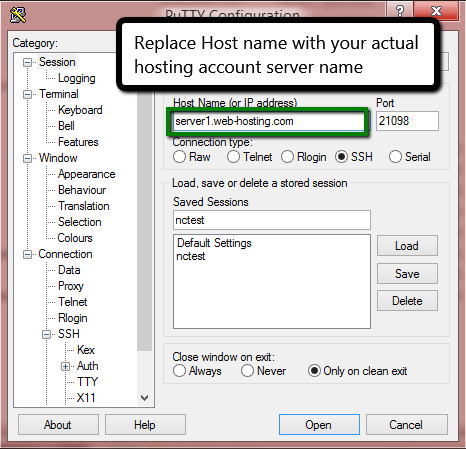
Task: Select TTY under SSH
Action: pyautogui.click(x=87, y=382)
